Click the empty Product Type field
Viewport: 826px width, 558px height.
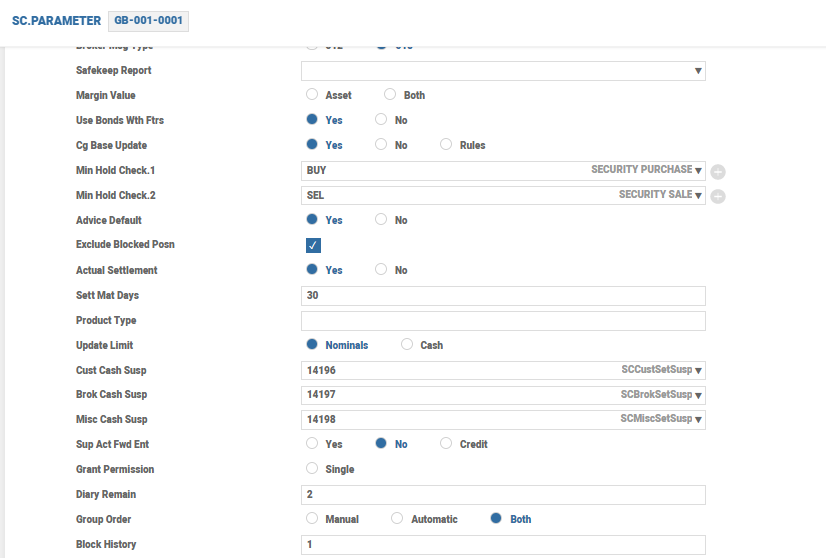click(x=503, y=321)
